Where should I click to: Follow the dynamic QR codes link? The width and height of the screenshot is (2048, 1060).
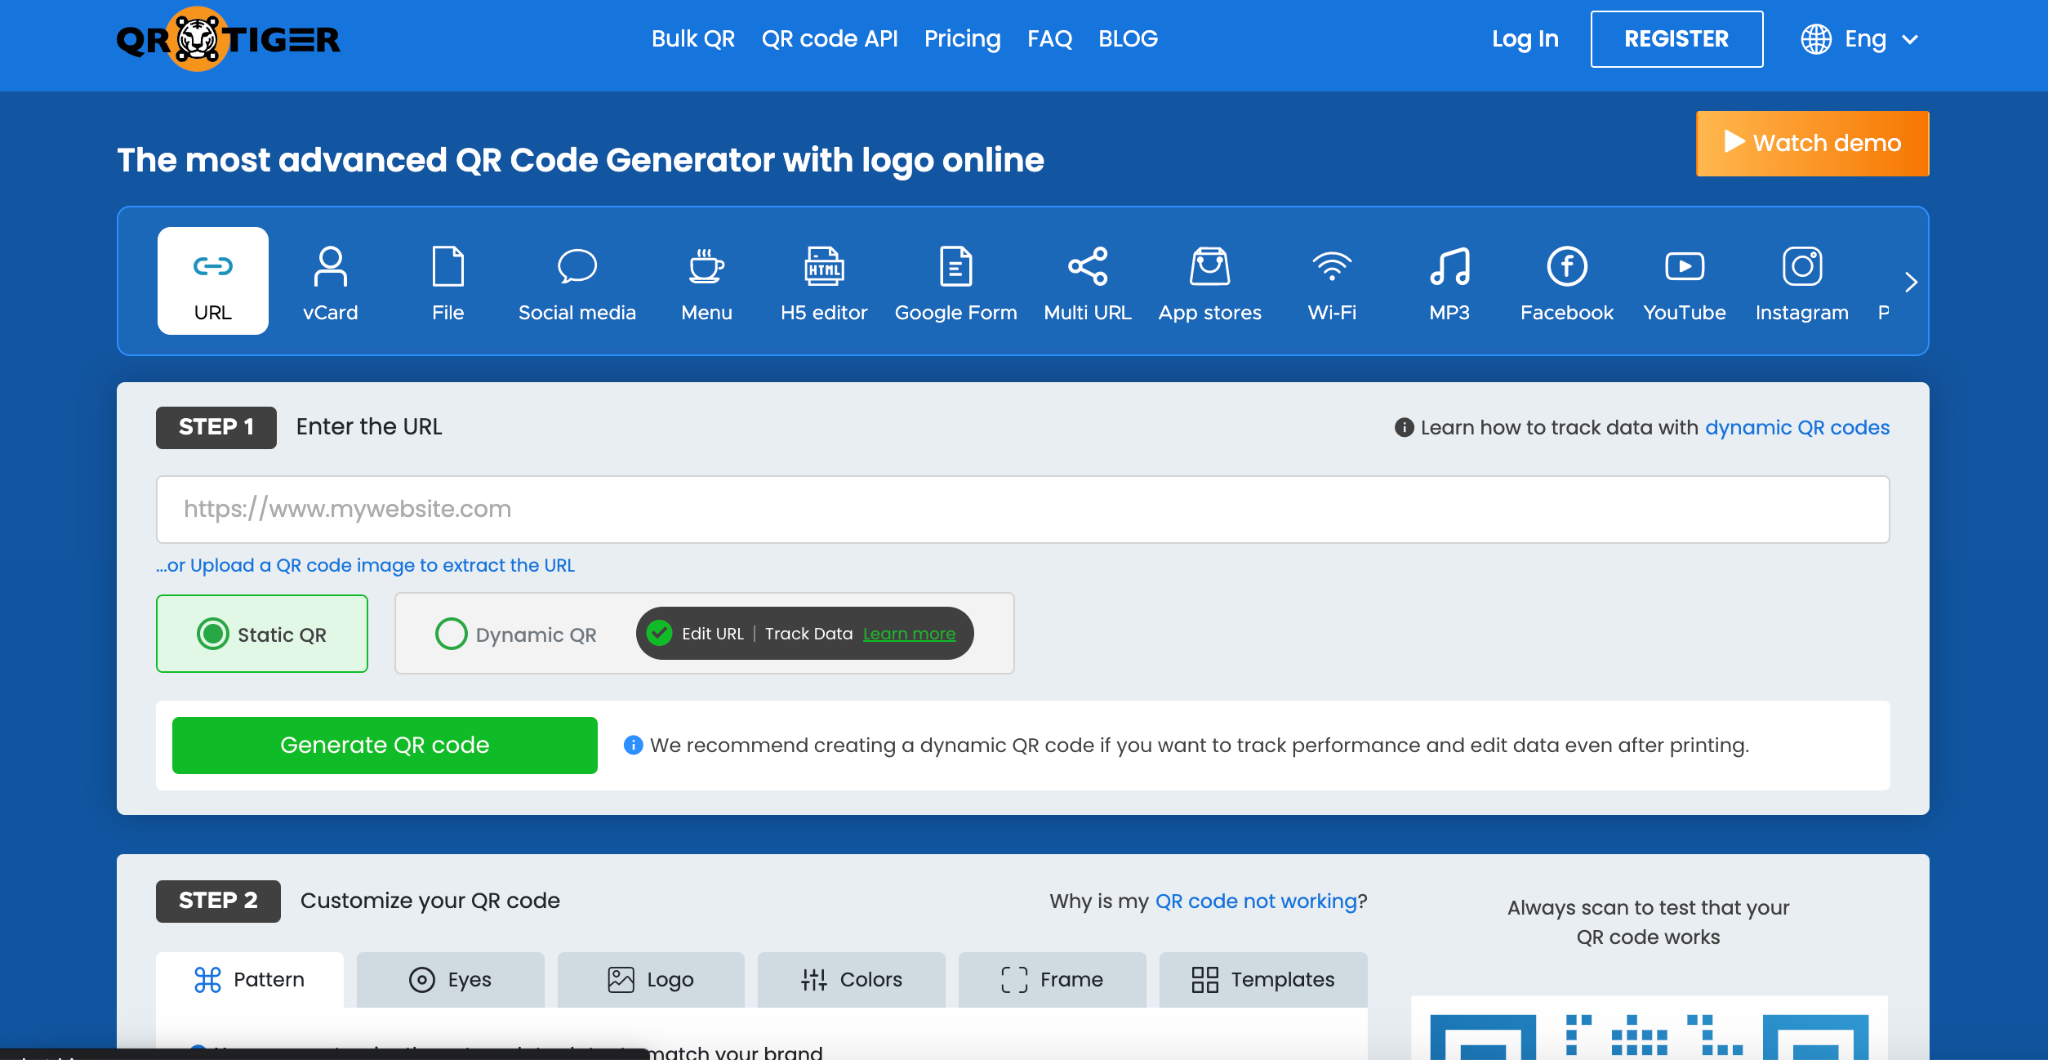coord(1796,427)
